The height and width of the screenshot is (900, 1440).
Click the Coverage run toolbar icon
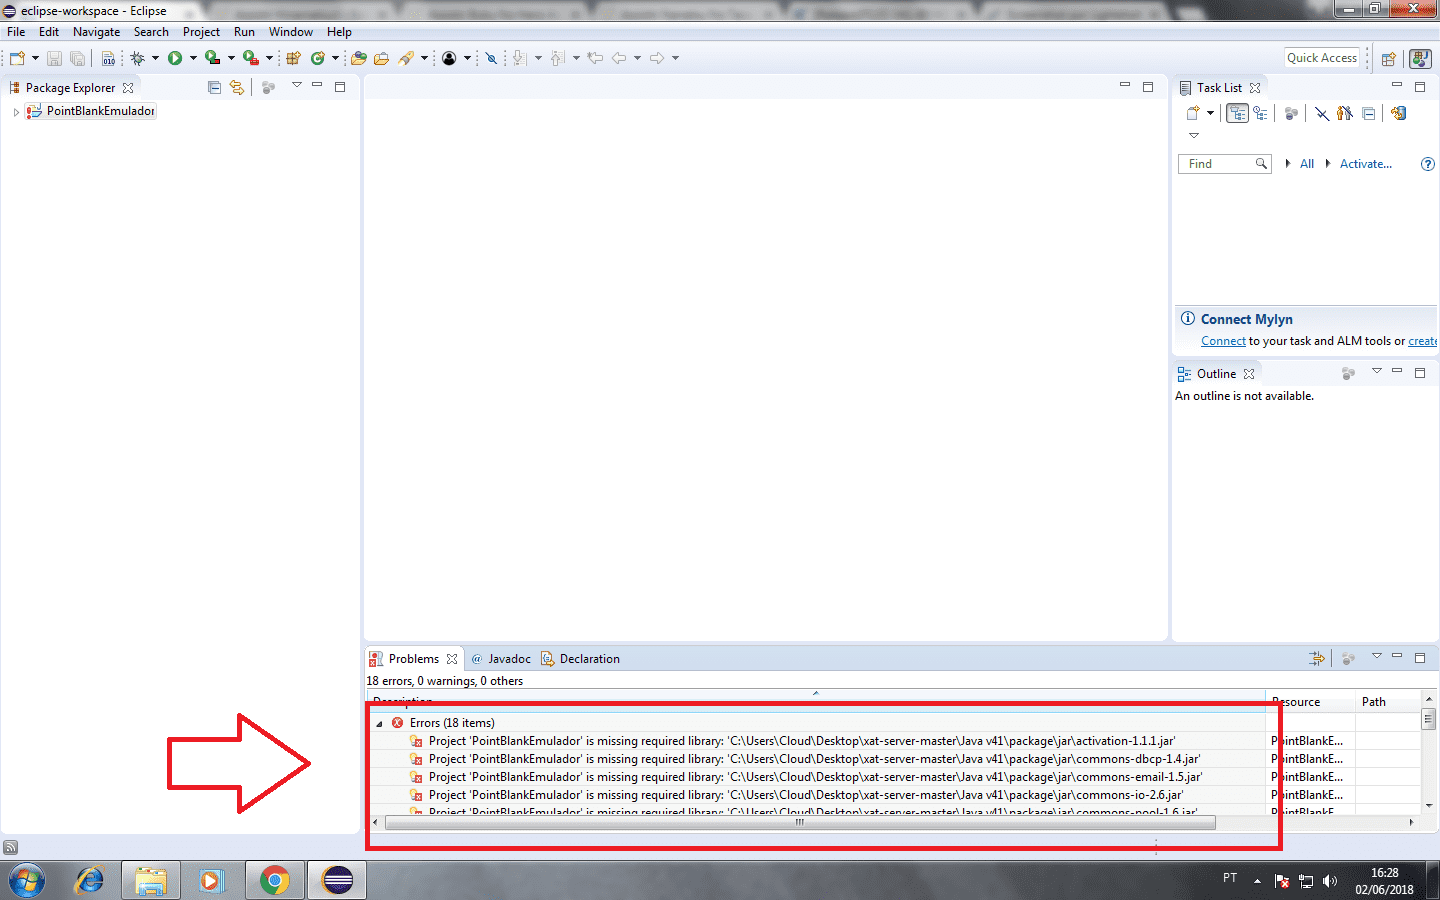coord(212,58)
